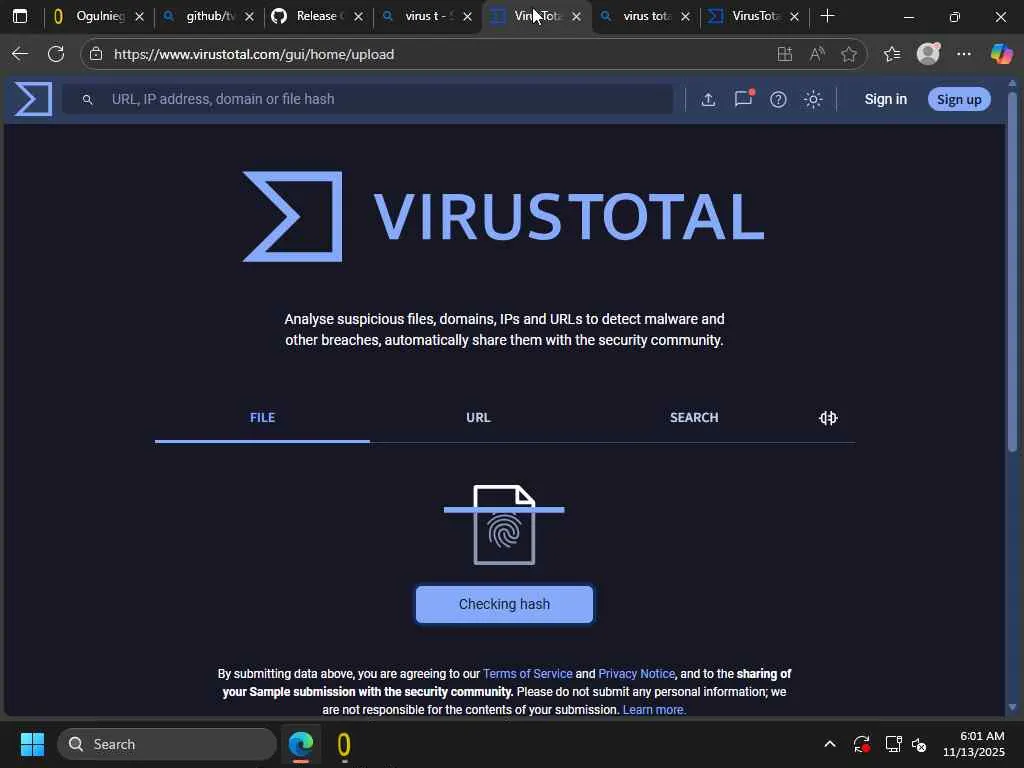This screenshot has width=1024, height=768.
Task: Open the tab actions menu icon
Action: coord(20,16)
